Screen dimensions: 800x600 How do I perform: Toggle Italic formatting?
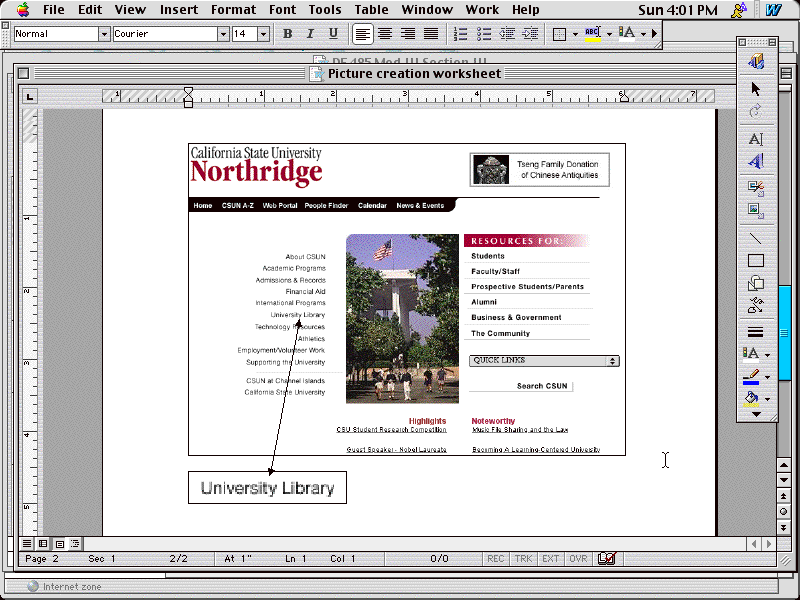click(310, 34)
